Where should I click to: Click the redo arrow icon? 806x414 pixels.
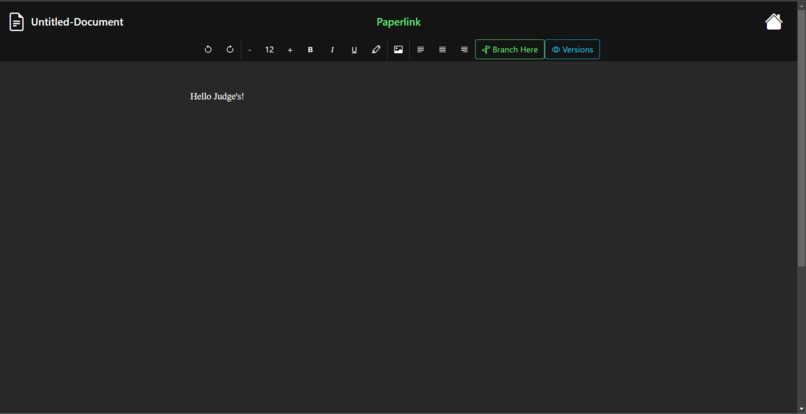click(x=230, y=49)
